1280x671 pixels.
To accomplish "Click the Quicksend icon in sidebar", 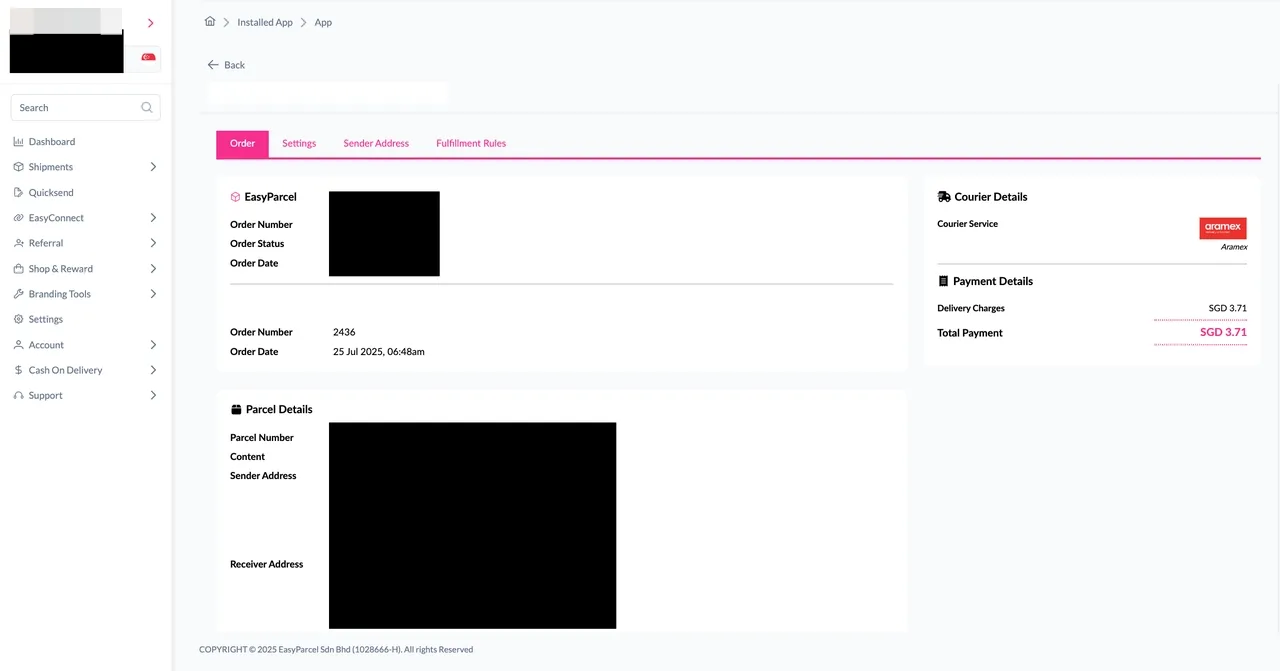I will point(19,192).
